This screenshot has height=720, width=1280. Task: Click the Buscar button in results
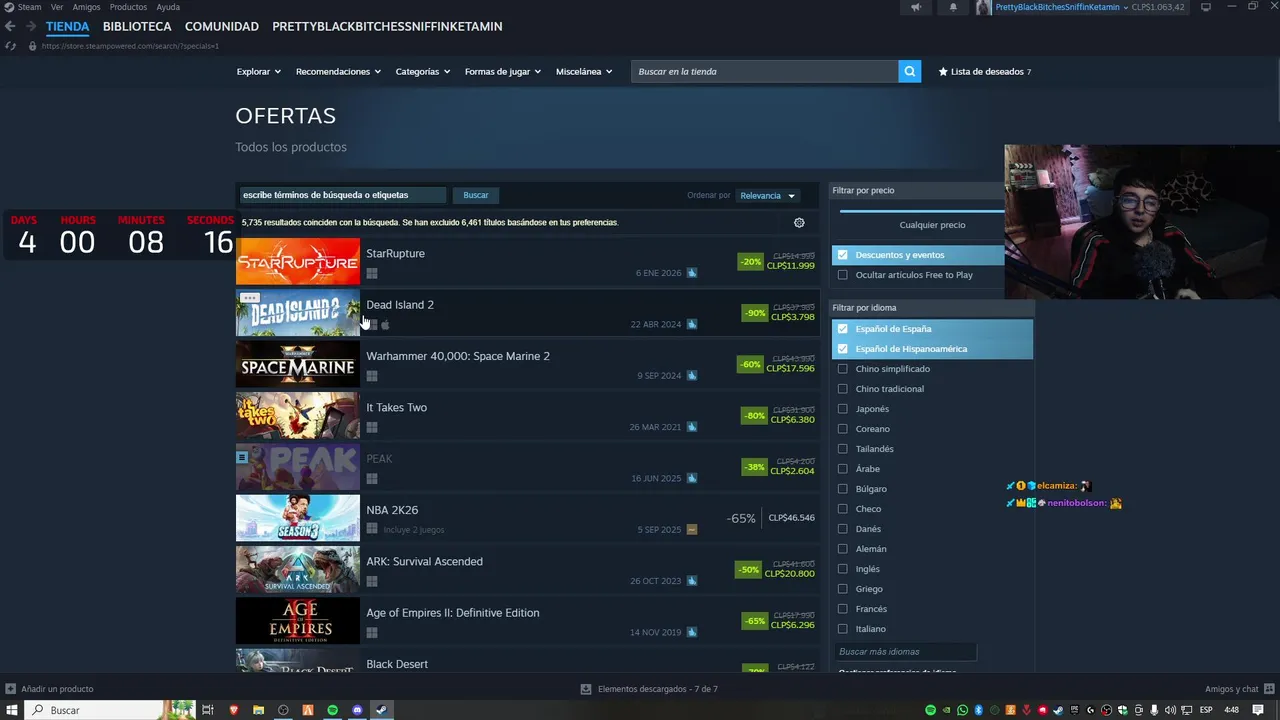coord(476,195)
